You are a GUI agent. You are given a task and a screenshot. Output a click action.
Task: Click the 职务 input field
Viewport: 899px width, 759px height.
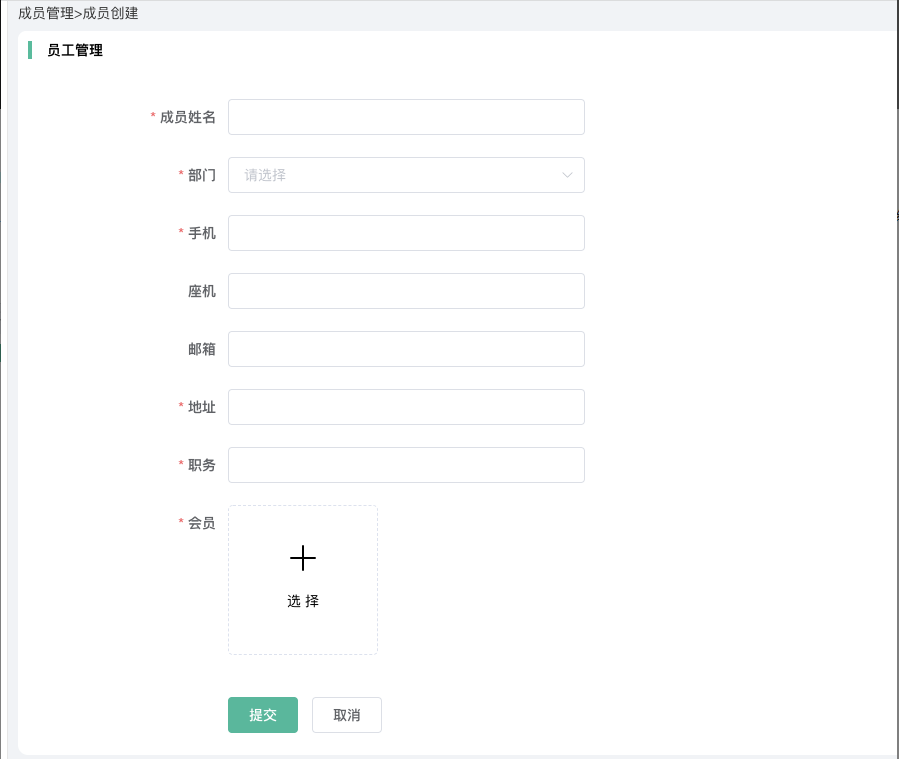click(406, 465)
